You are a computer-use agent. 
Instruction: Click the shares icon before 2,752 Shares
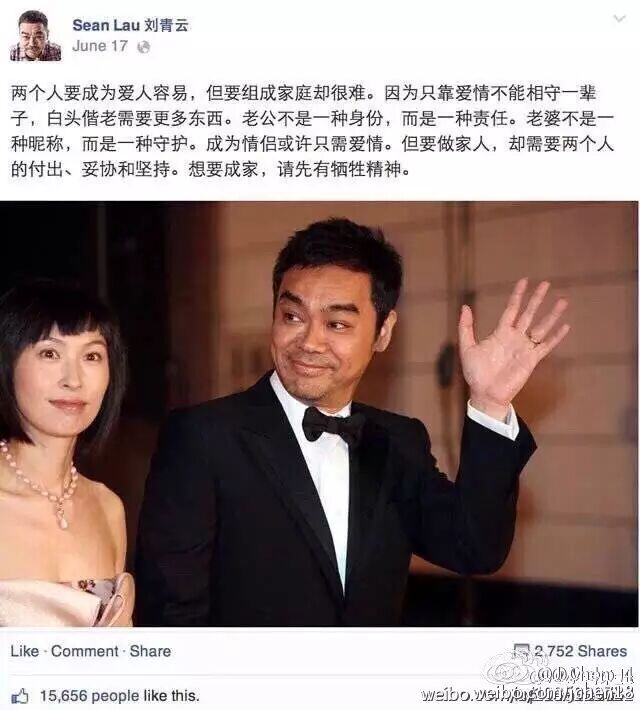click(x=521, y=651)
